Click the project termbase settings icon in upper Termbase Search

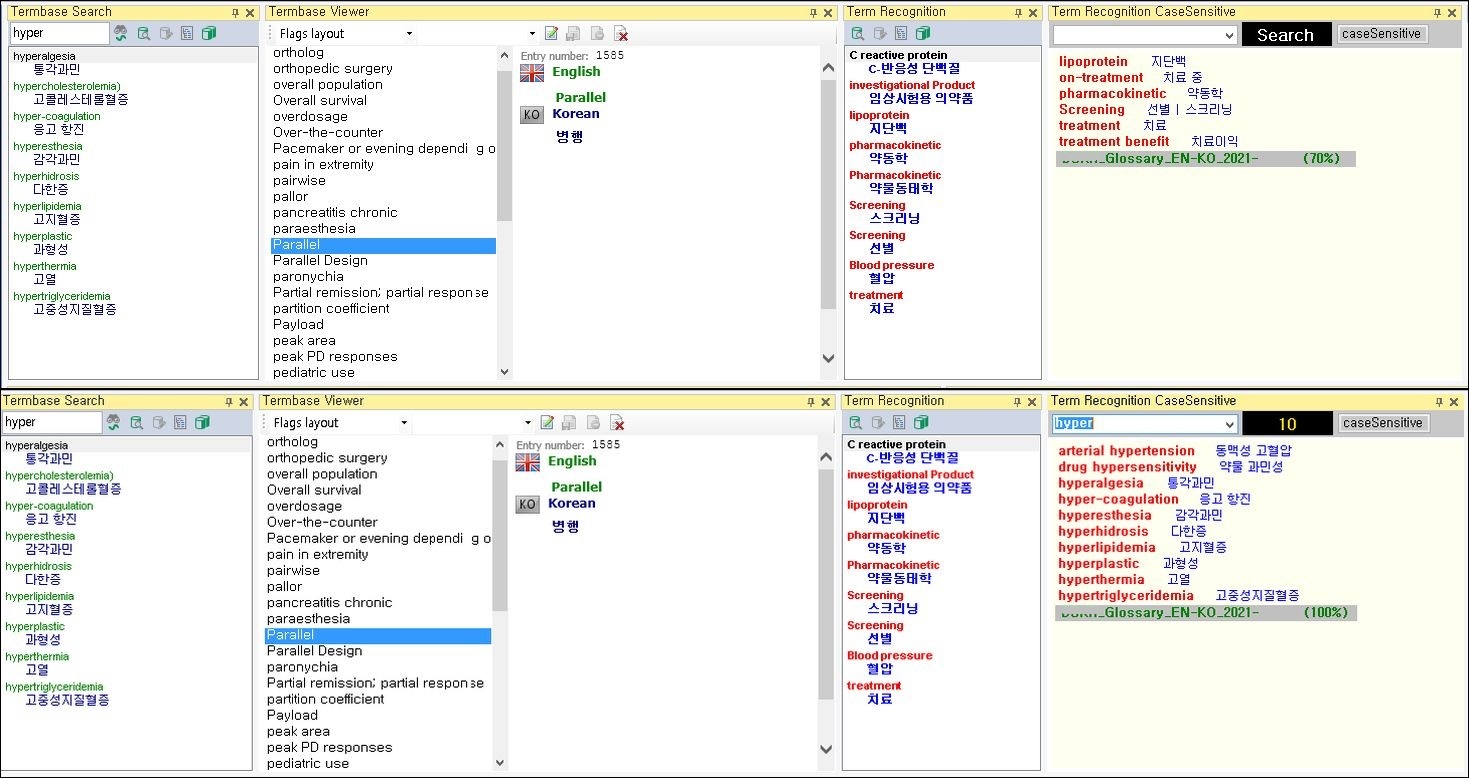187,33
